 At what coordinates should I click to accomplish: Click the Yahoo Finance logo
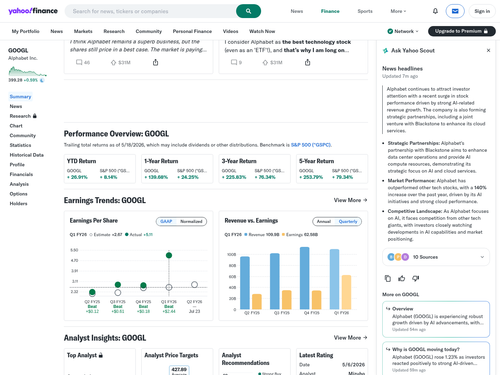point(33,11)
